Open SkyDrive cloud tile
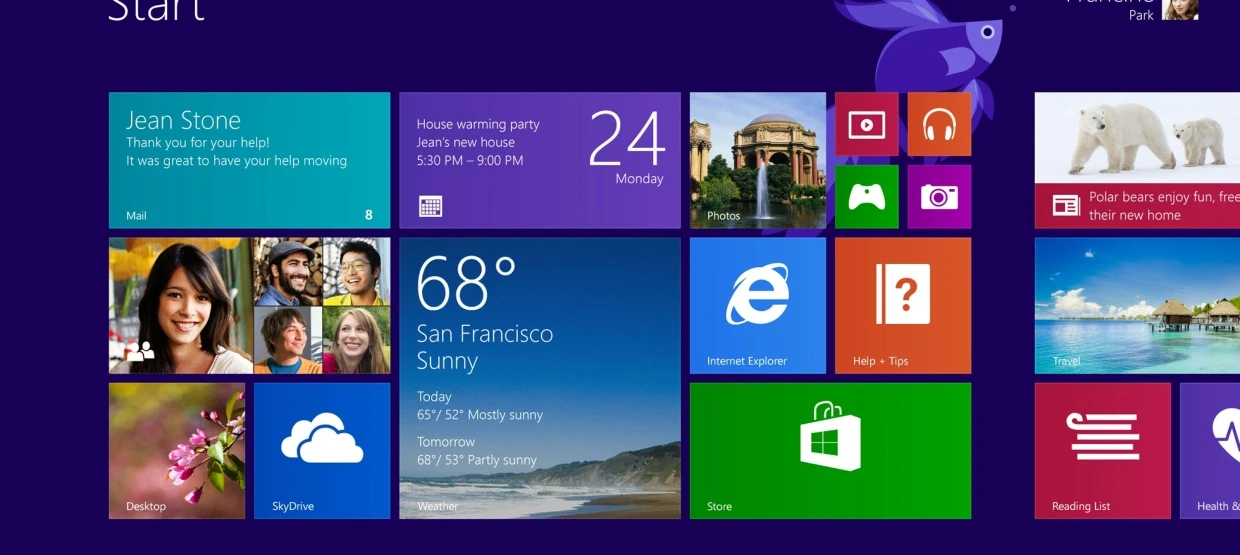The height and width of the screenshot is (555, 1240). tap(322, 450)
